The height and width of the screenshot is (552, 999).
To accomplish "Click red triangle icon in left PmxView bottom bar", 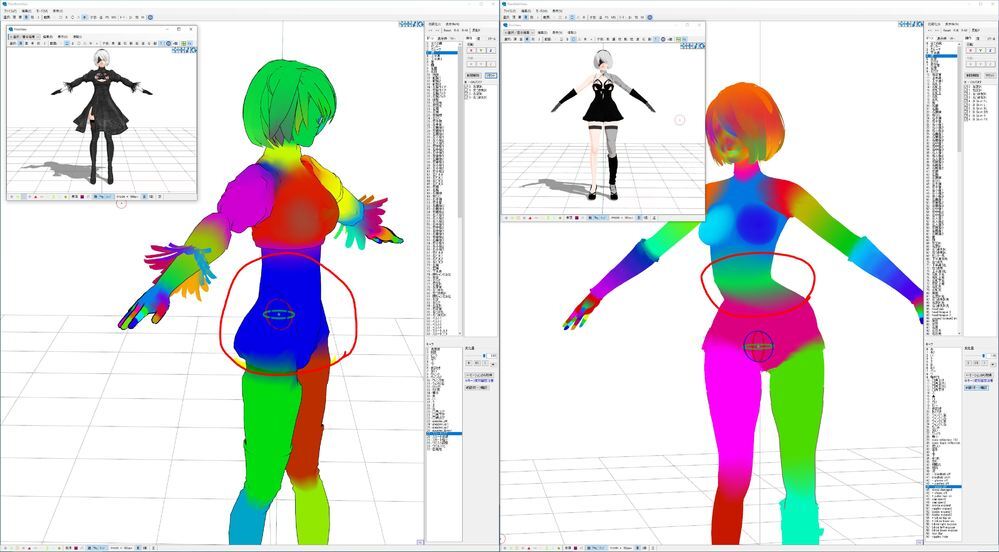I will (x=36, y=197).
